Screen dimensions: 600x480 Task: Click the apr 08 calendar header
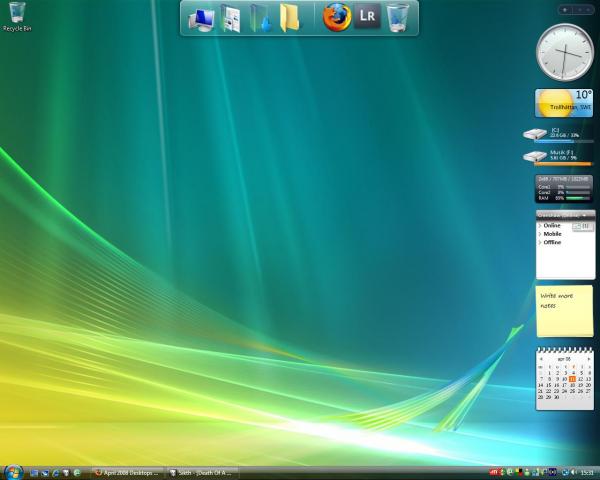tap(564, 359)
